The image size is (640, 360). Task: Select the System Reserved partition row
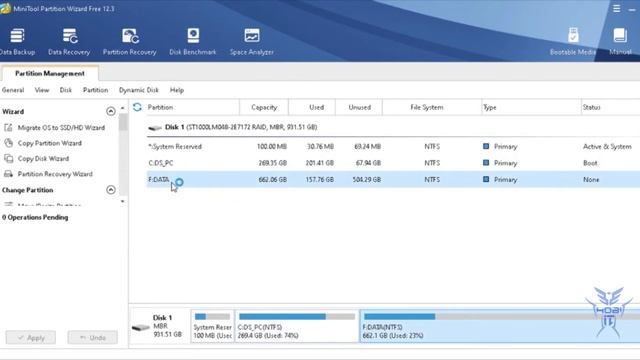393,146
